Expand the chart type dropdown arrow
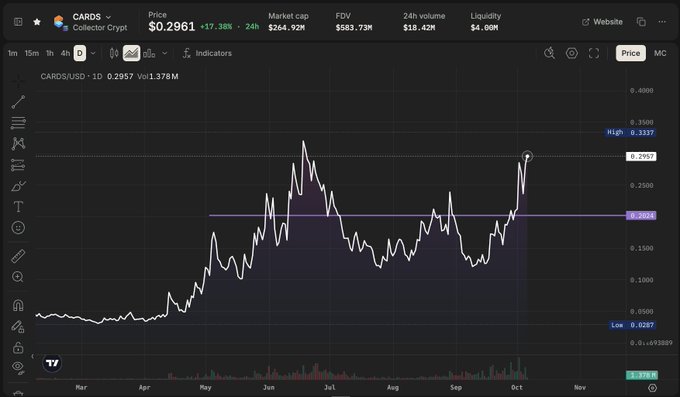Image resolution: width=680 pixels, height=397 pixels. (164, 53)
